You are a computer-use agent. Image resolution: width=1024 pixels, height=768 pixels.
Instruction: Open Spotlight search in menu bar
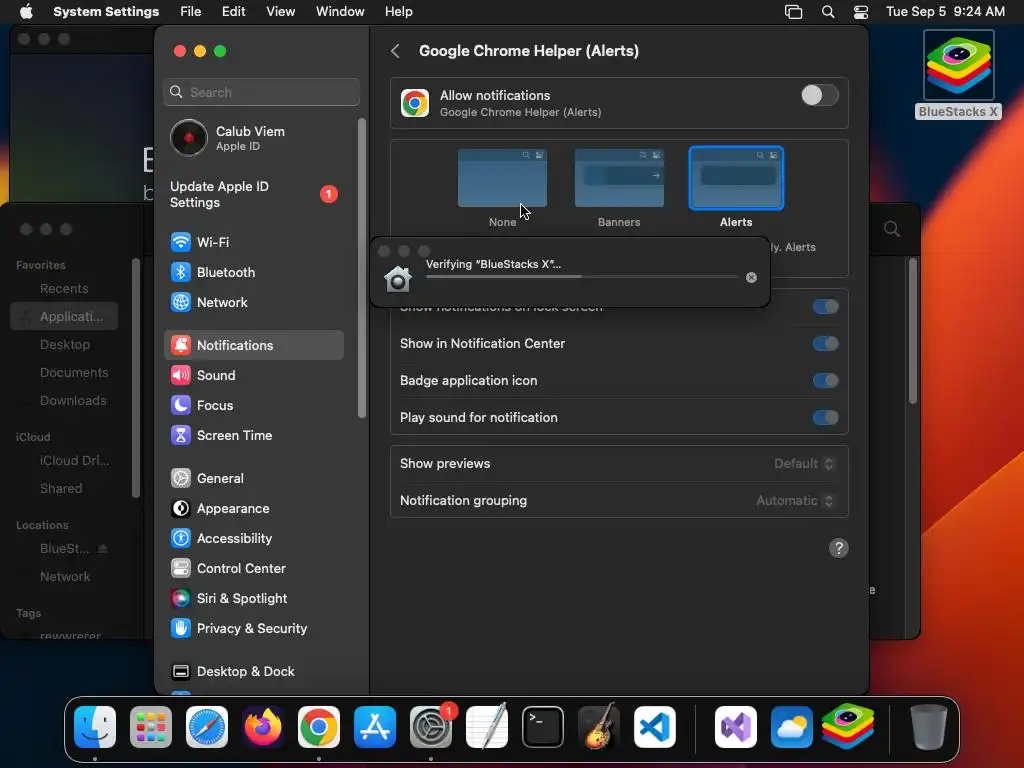click(827, 12)
